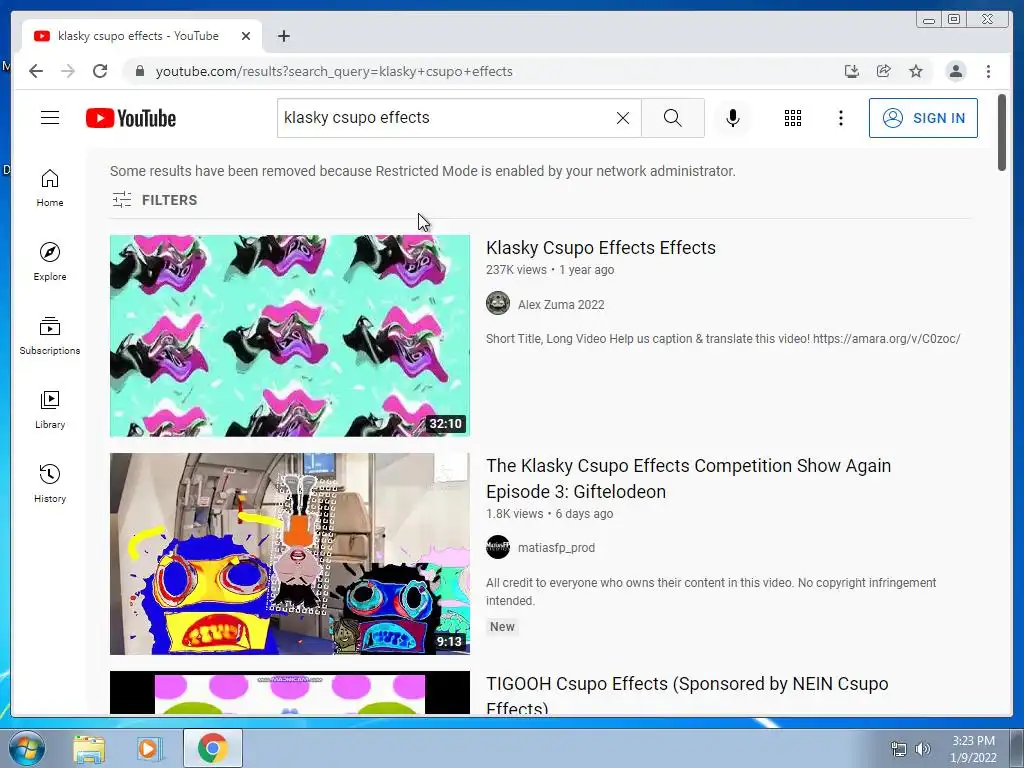Submit search with the magnifier button
This screenshot has width=1024, height=768.
click(x=673, y=118)
